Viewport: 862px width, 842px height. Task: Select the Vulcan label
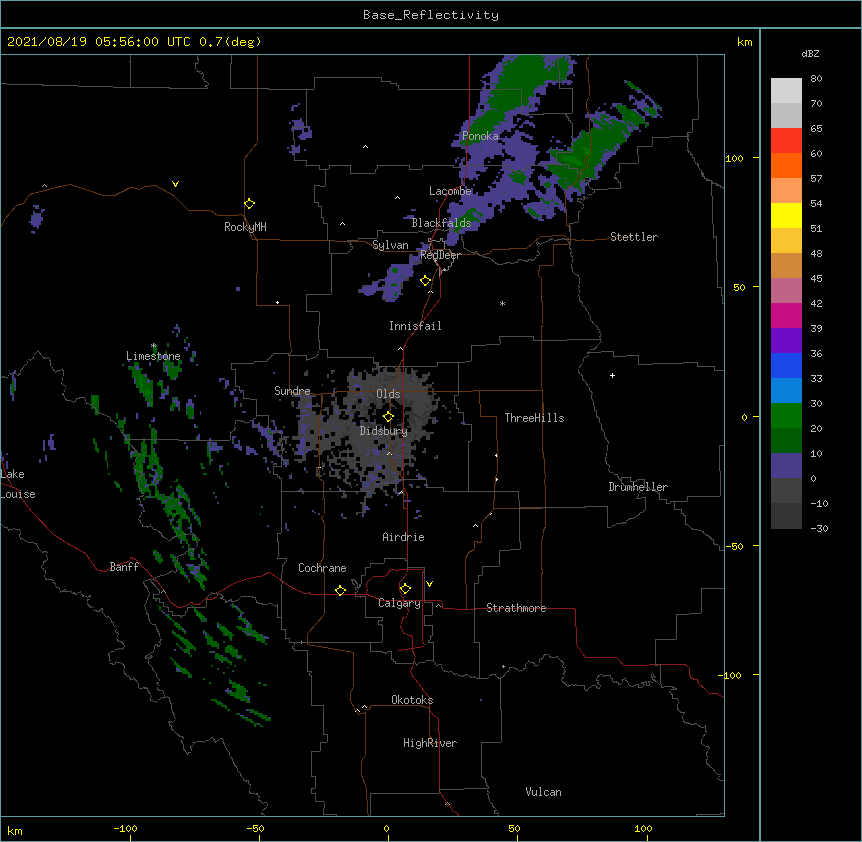tap(543, 792)
